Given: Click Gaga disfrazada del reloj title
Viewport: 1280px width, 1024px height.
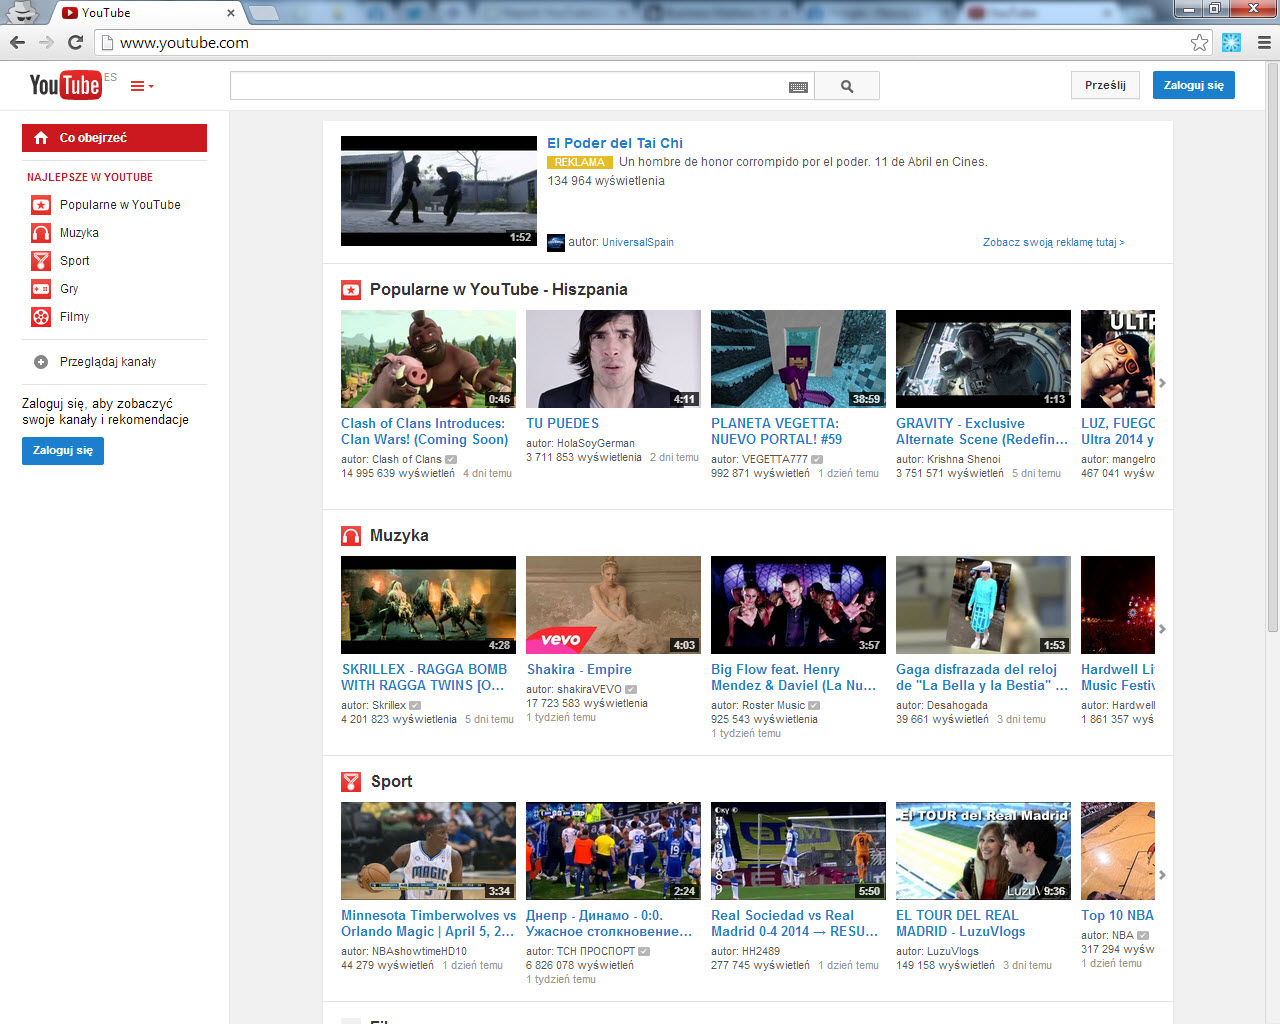Looking at the screenshot, I should [982, 677].
